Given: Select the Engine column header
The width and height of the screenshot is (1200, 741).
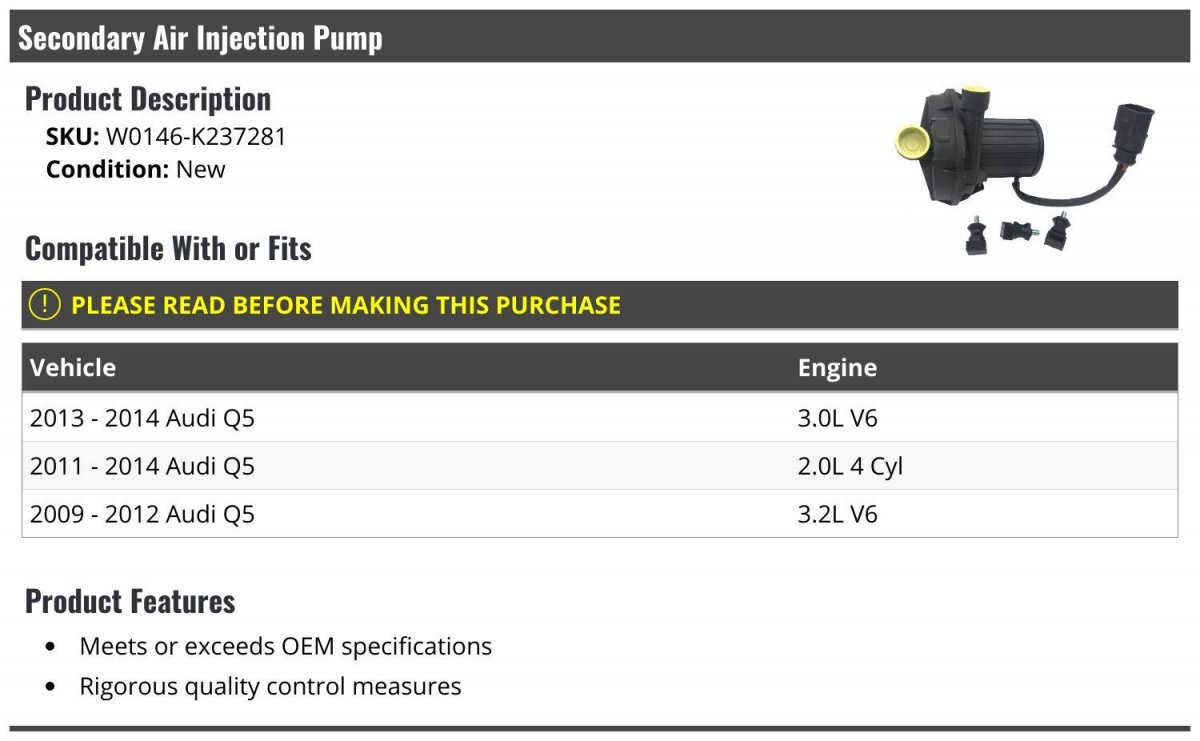Looking at the screenshot, I should coord(837,368).
